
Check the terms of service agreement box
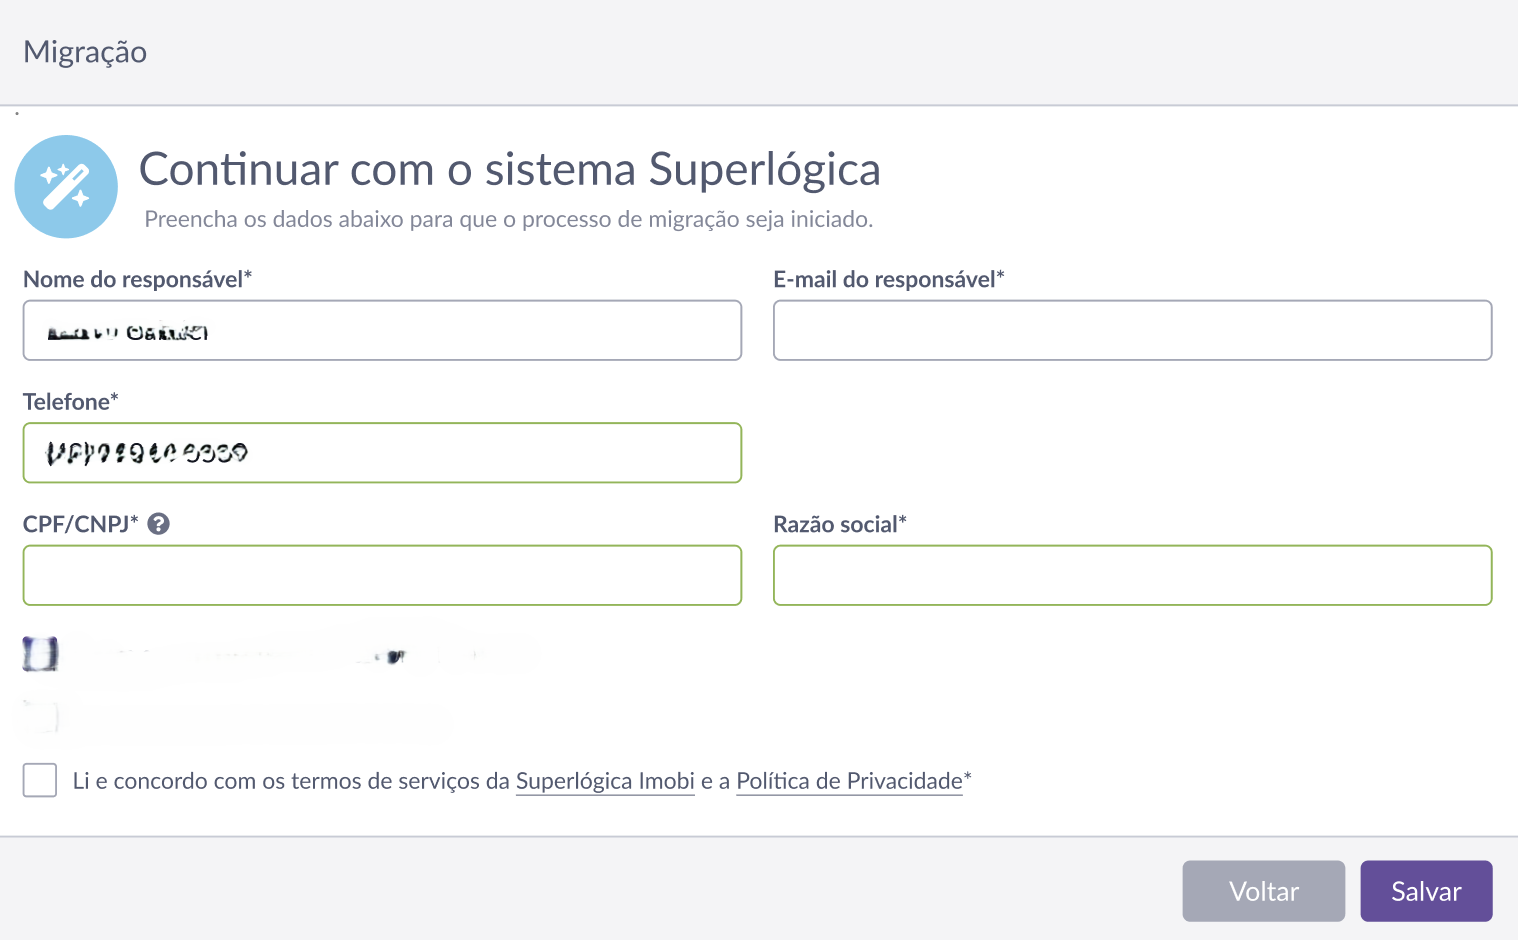40,780
